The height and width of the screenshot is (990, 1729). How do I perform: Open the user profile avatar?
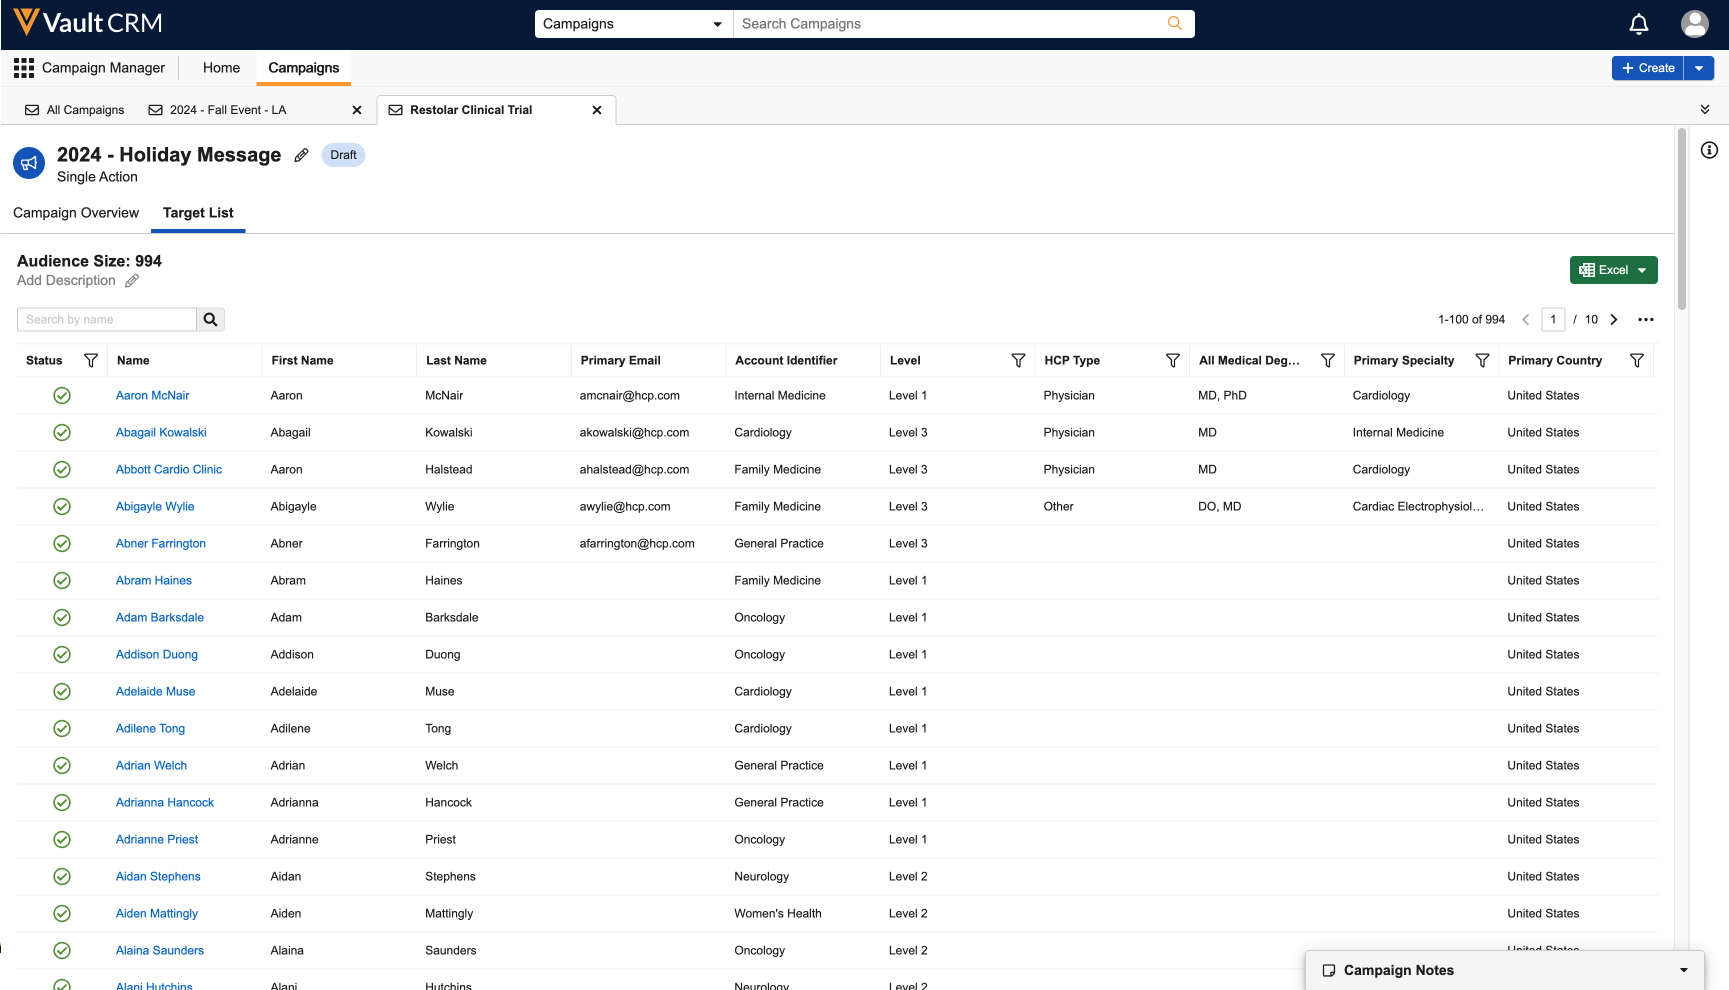click(1694, 24)
